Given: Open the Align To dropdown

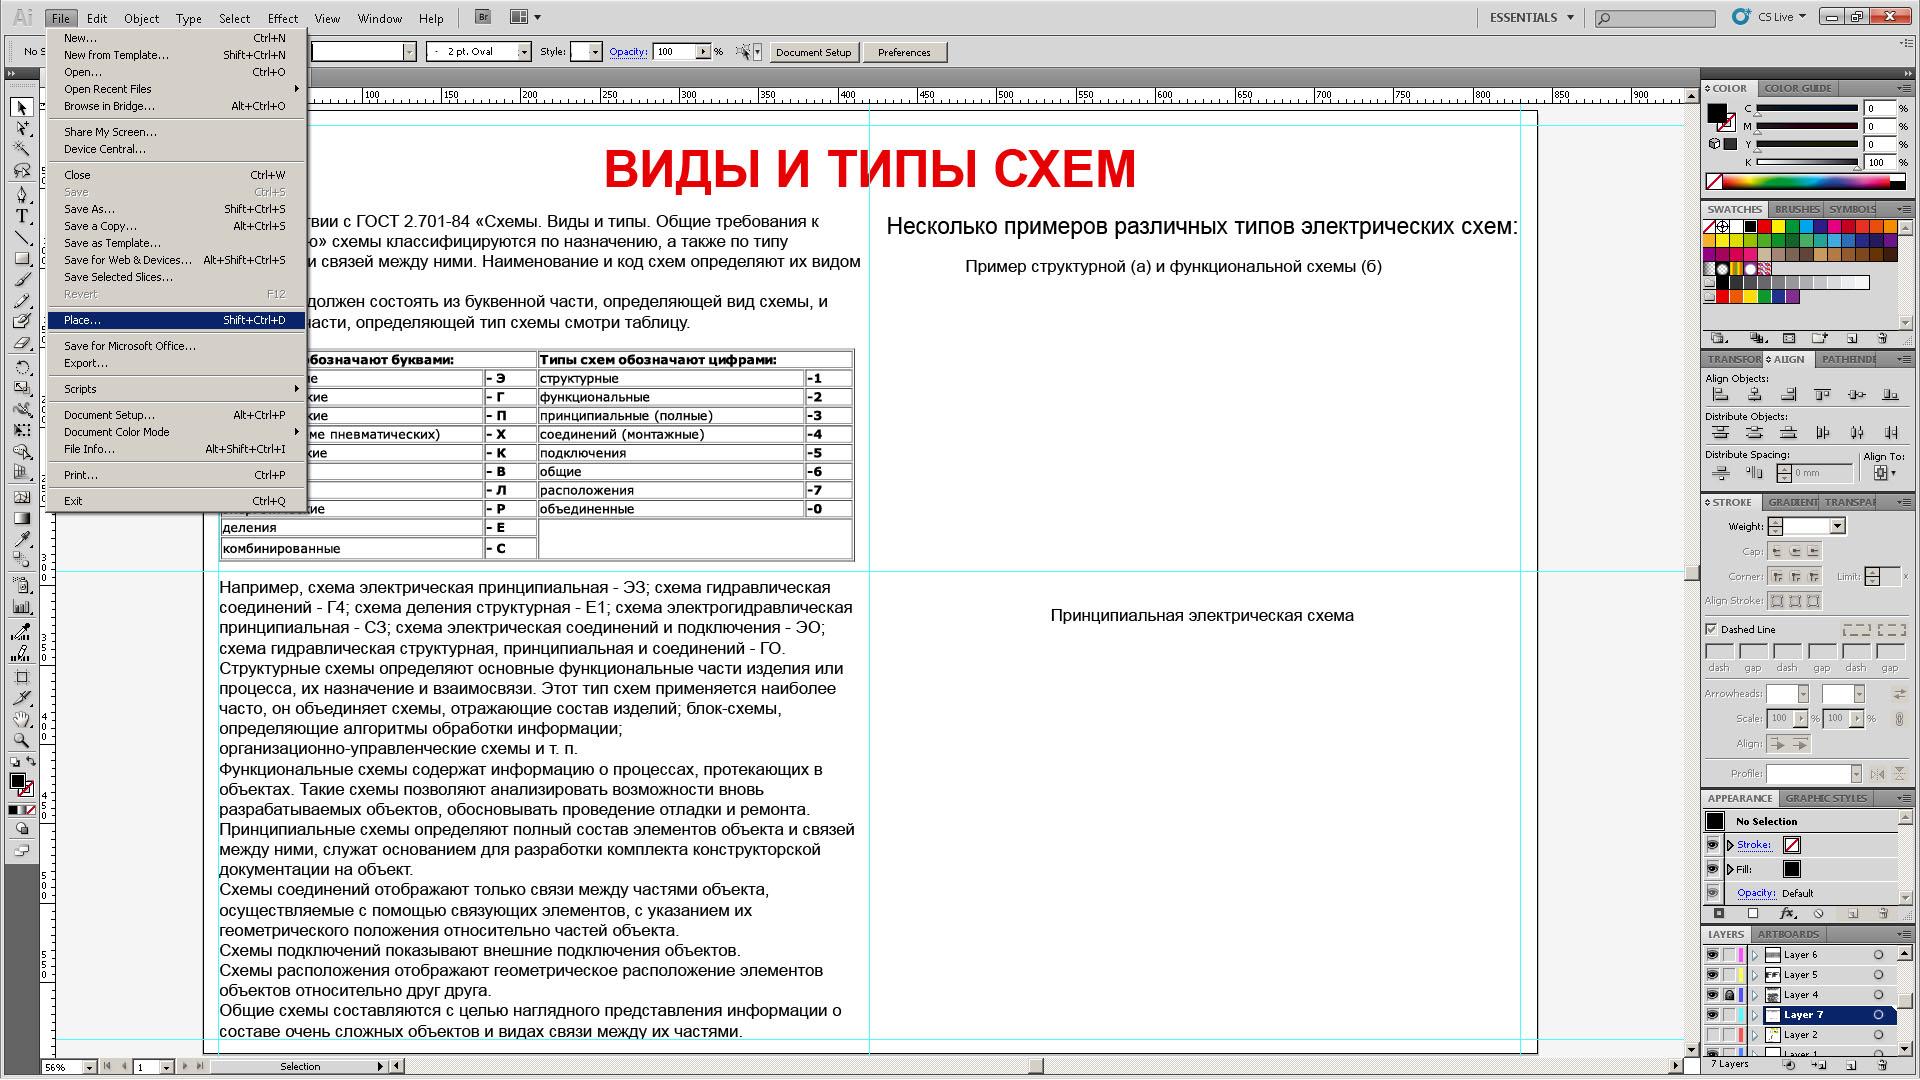Looking at the screenshot, I should coord(1884,473).
